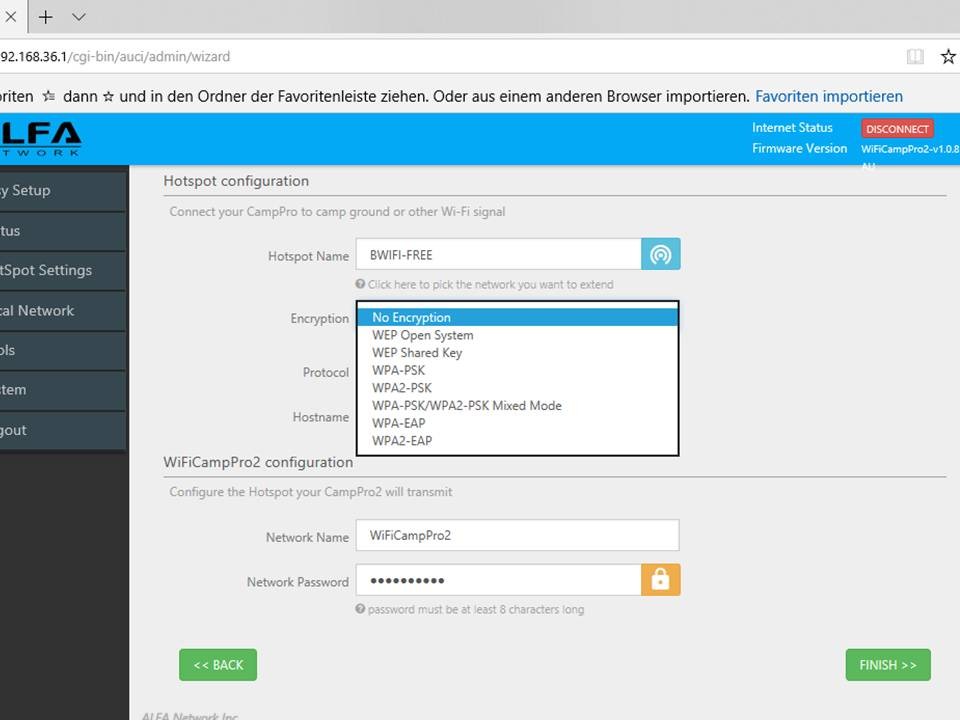This screenshot has width=960, height=720.
Task: Open Easy Setup sidebar item
Action: point(63,190)
